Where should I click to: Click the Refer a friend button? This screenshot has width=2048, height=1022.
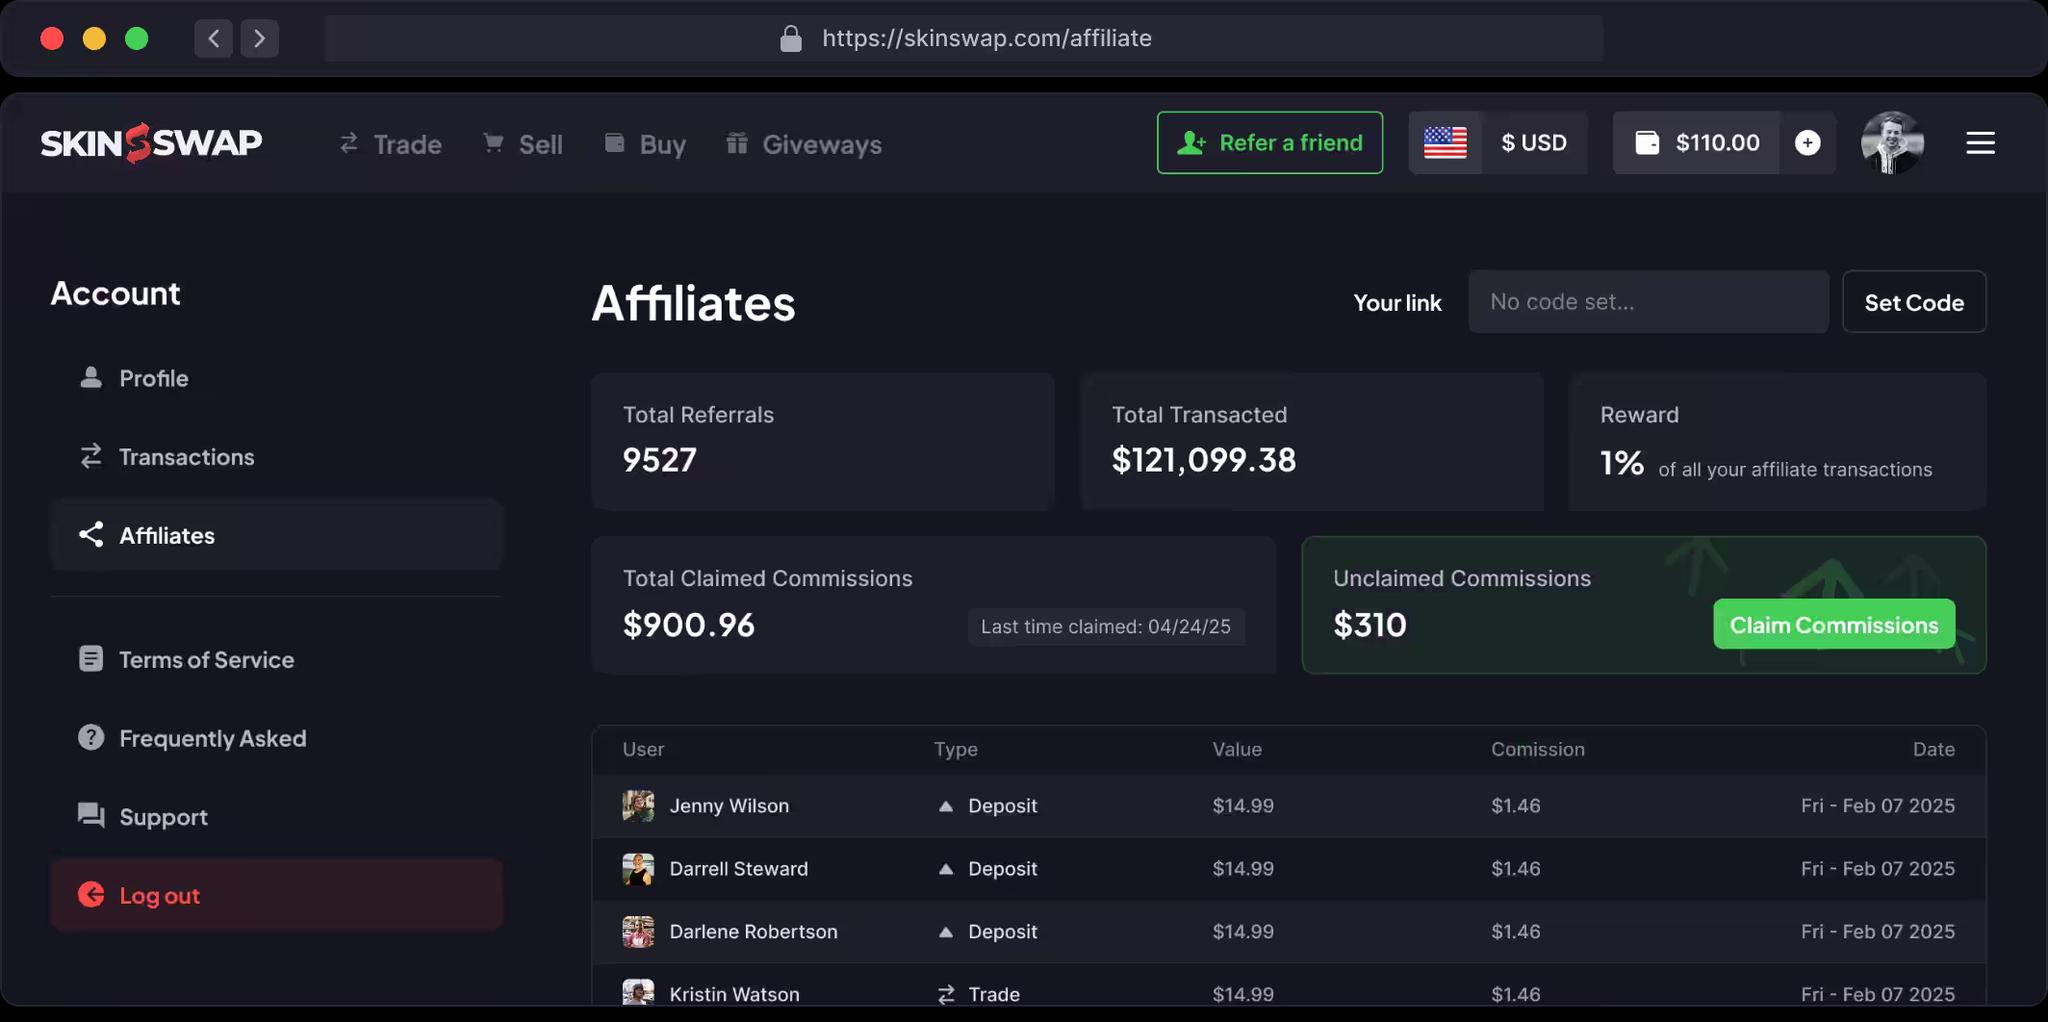(1270, 142)
